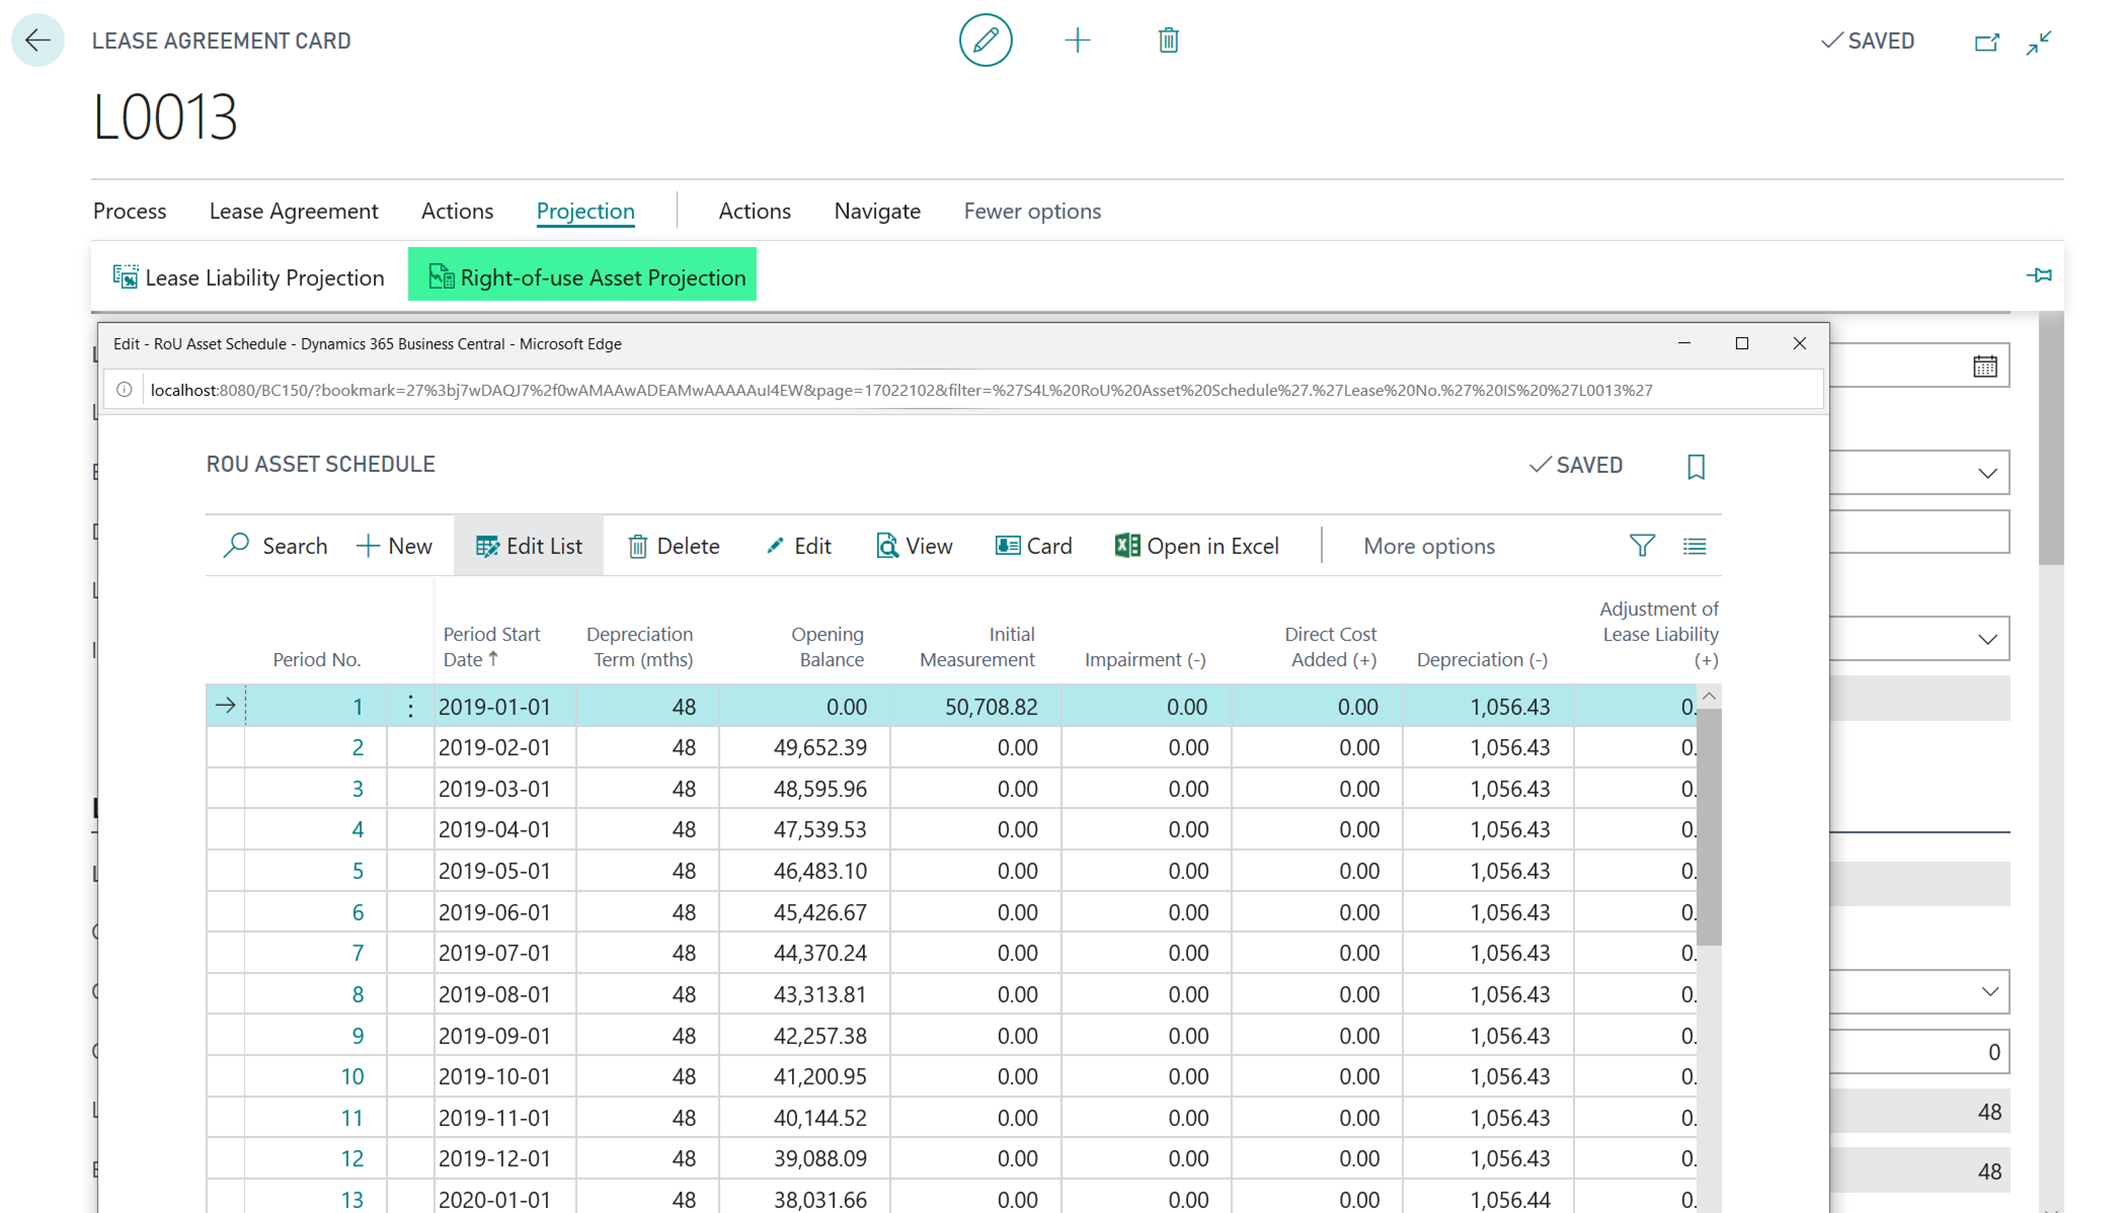Screen dimensions: 2123x1213
Task: Maximize the RoU Asset Schedule window
Action: [1742, 343]
